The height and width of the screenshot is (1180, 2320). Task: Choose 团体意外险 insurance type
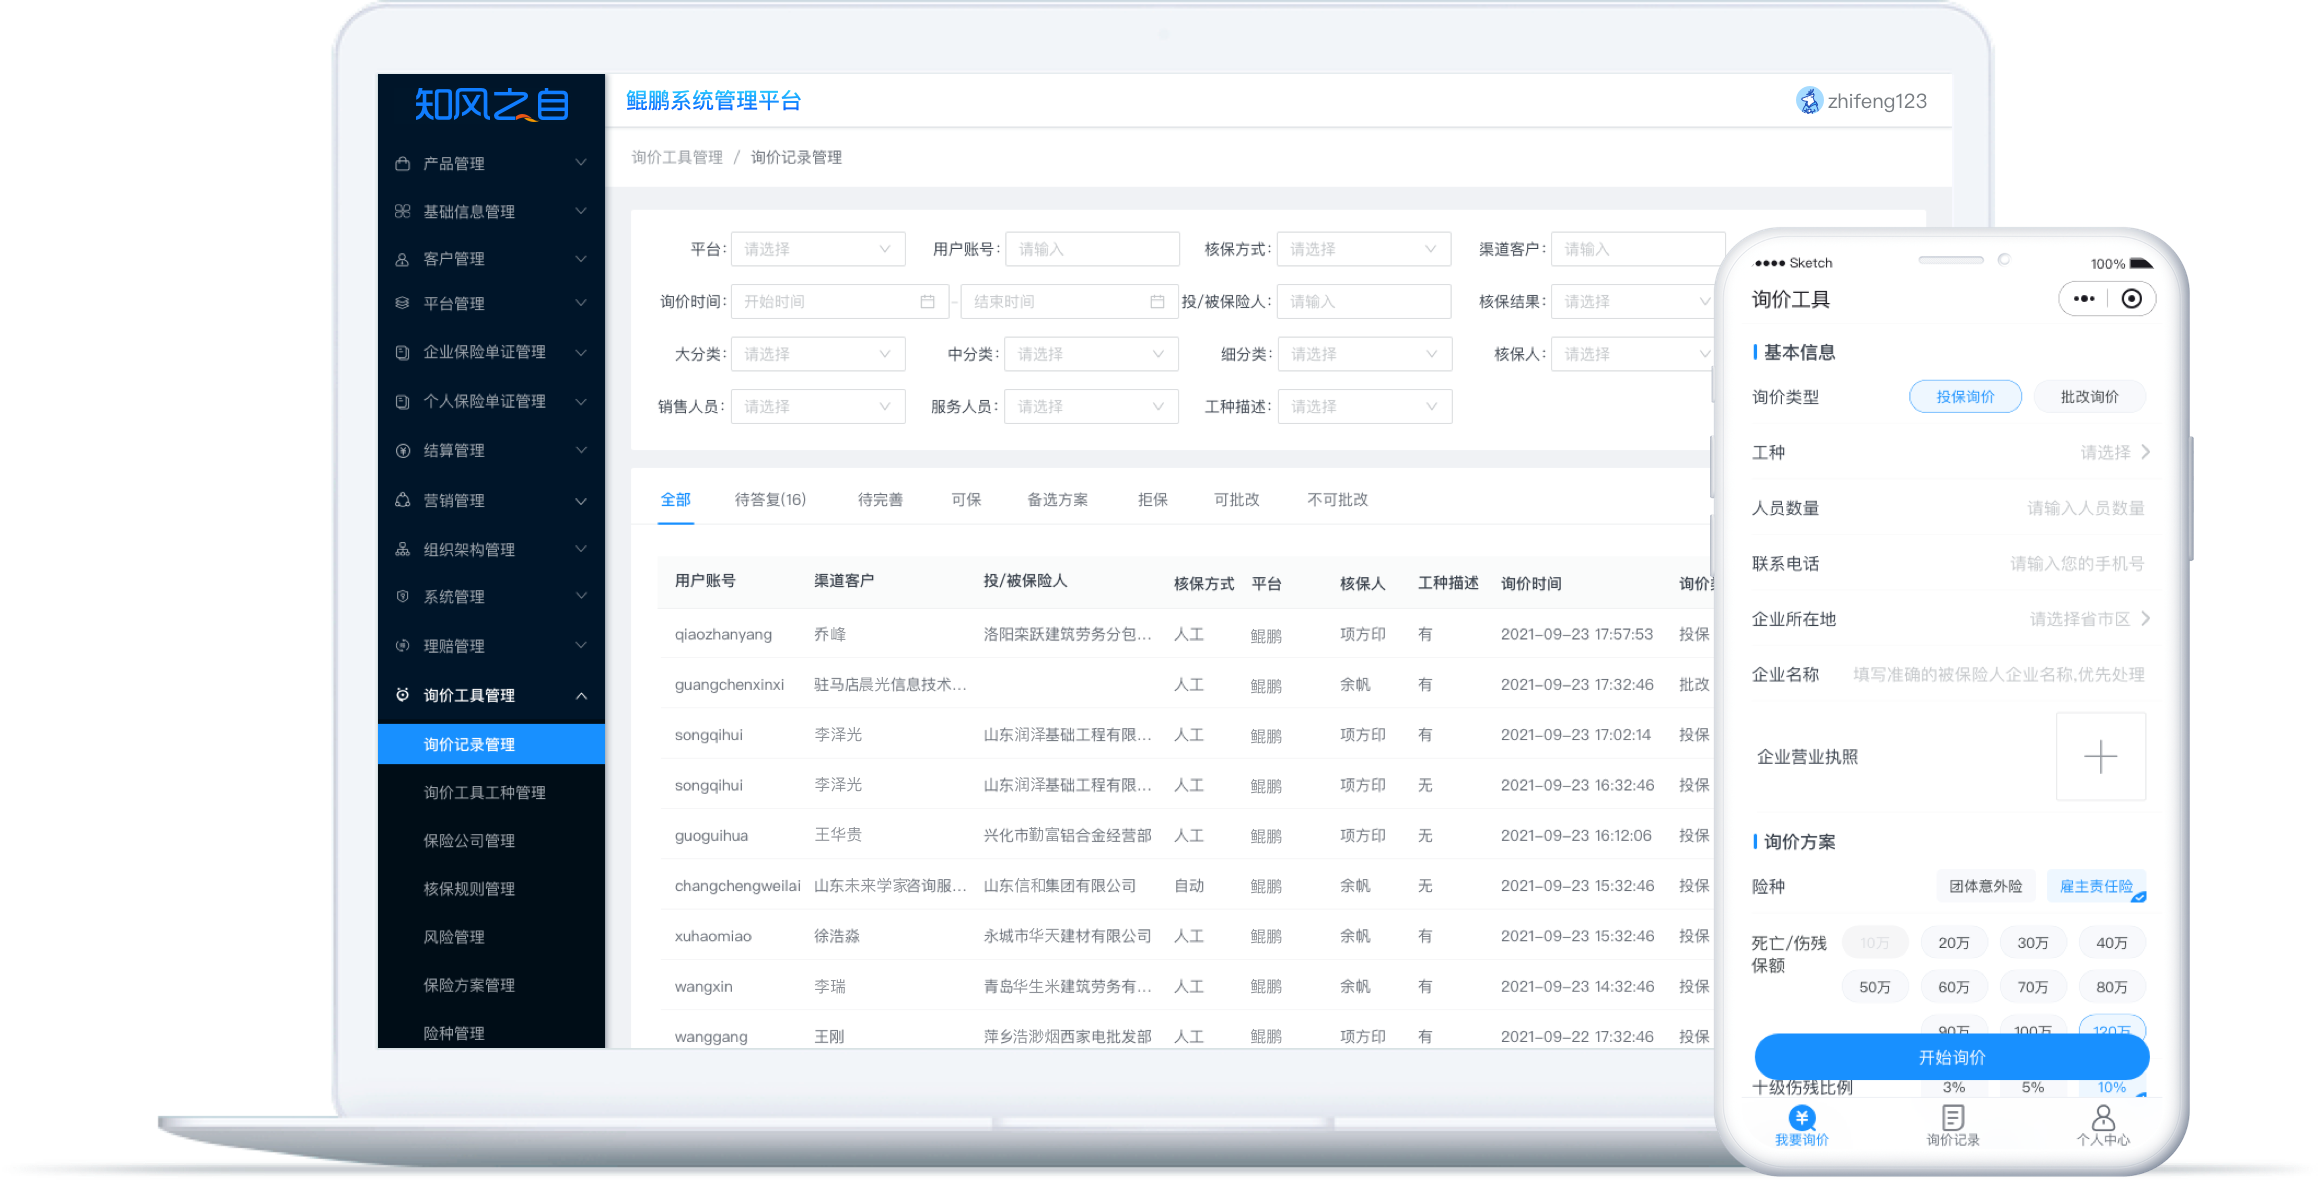[1985, 886]
